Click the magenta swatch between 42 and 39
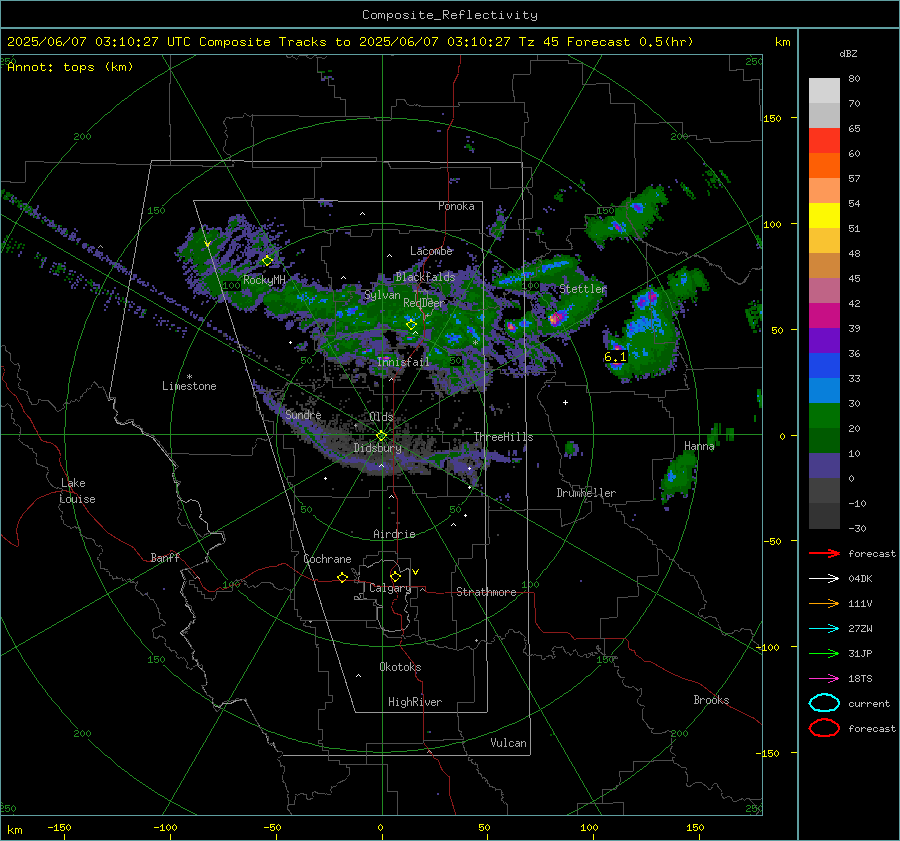 point(824,316)
